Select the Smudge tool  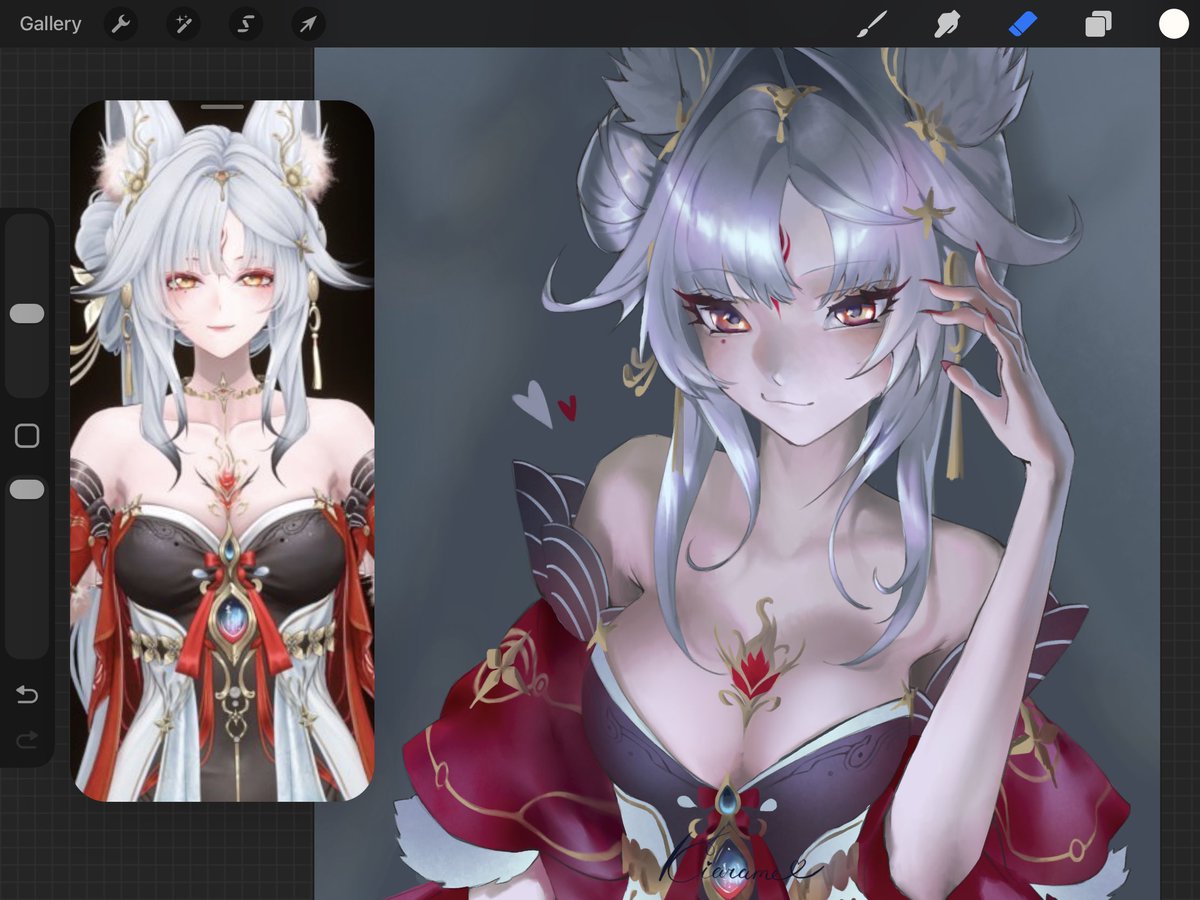(947, 24)
